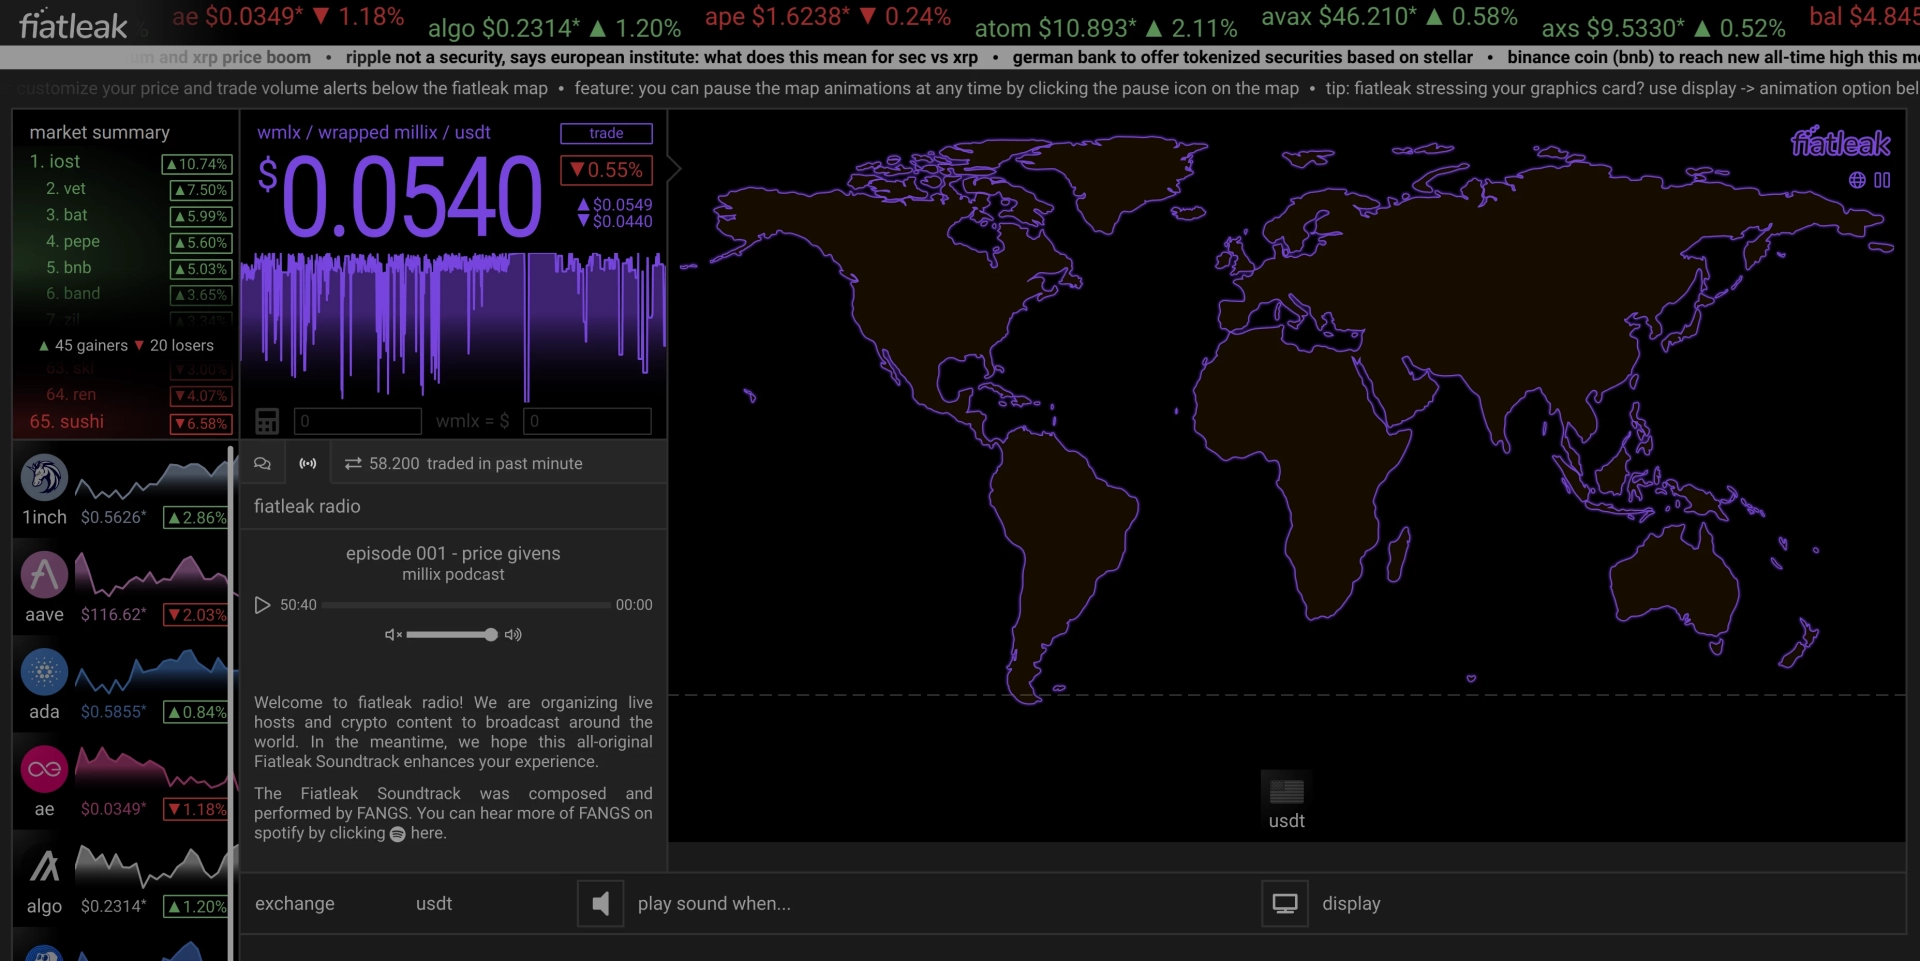
Task: Click the fiatleak logo on the map
Action: [1840, 143]
